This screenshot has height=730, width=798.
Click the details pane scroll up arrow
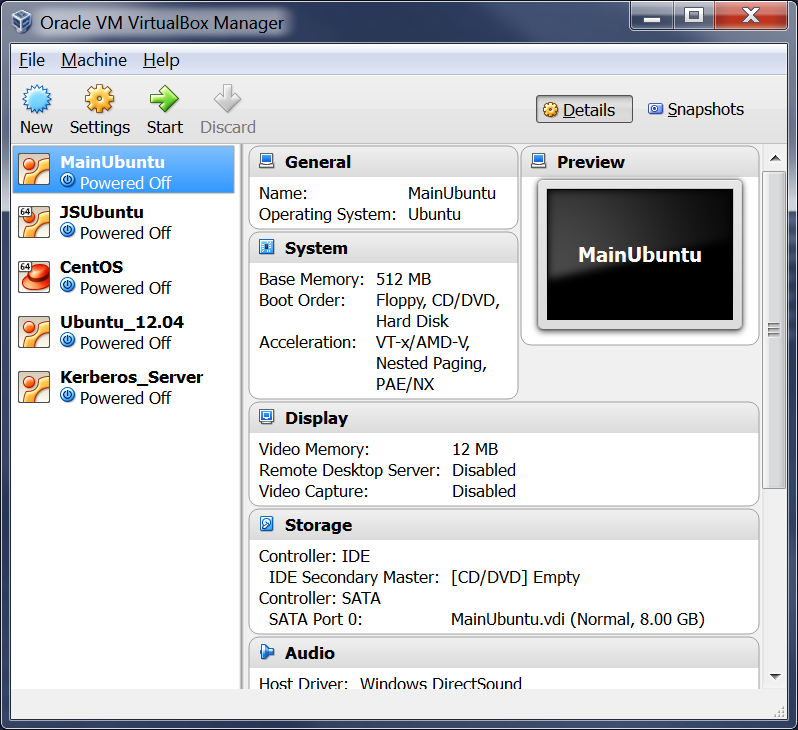tap(775, 158)
